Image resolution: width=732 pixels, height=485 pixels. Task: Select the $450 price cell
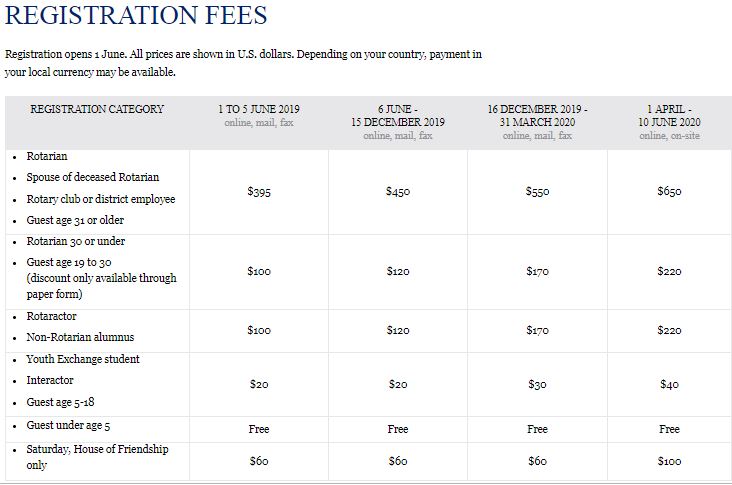click(398, 191)
